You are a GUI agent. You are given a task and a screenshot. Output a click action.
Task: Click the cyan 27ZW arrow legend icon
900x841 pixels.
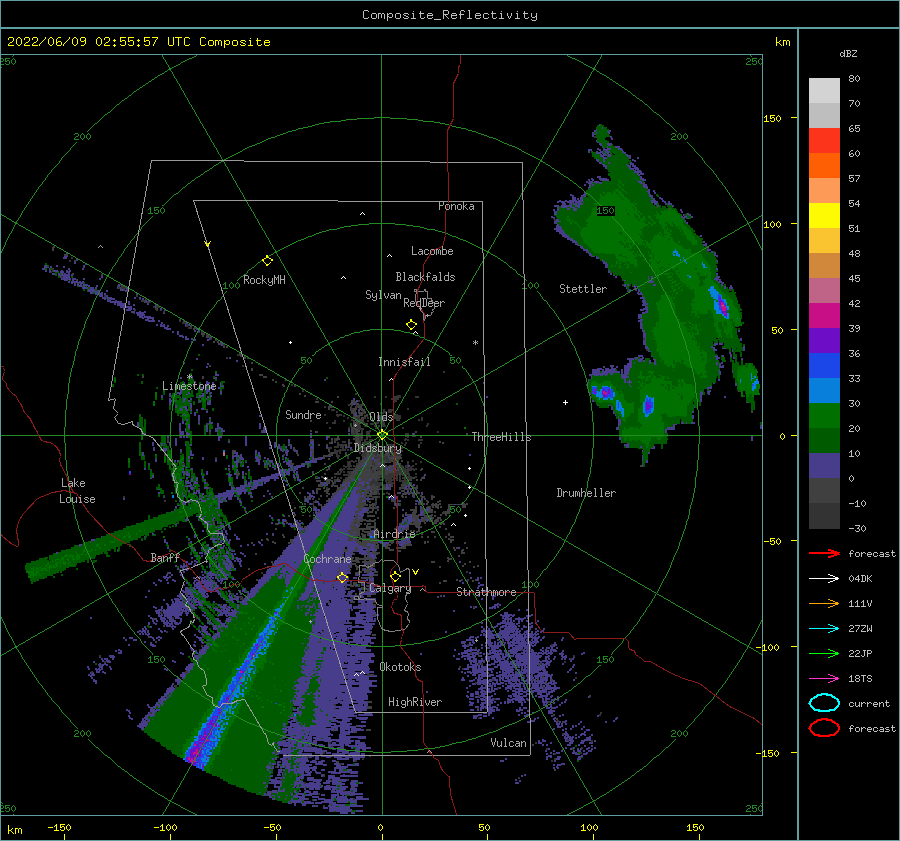tap(824, 629)
